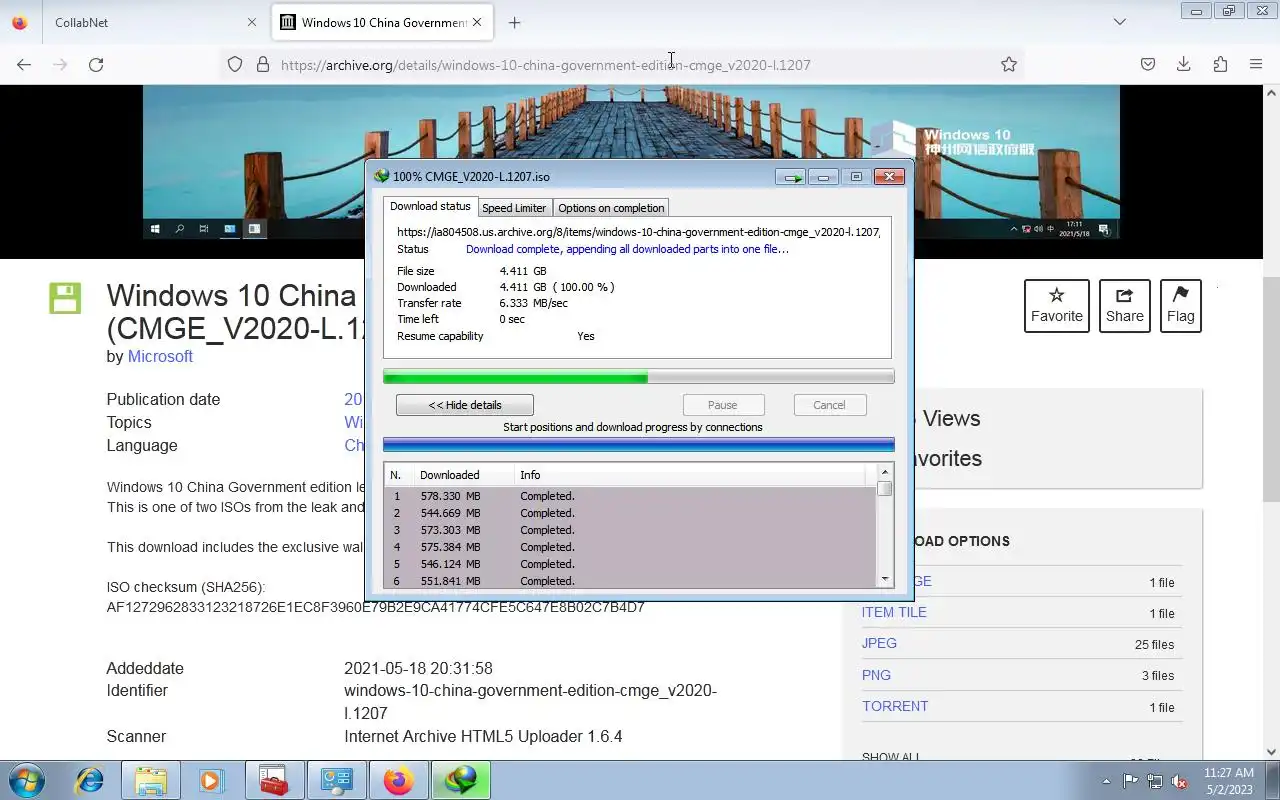Open the Download status tab
1280x800 pixels.
click(x=430, y=206)
